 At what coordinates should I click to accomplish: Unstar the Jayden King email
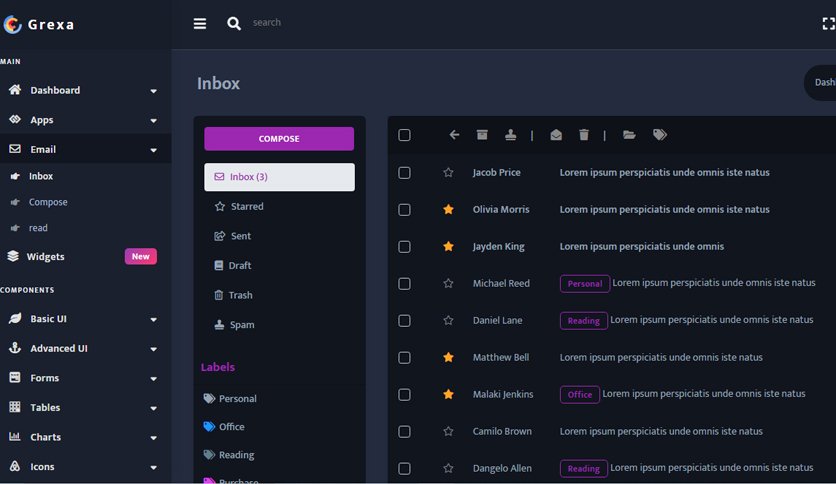click(448, 246)
